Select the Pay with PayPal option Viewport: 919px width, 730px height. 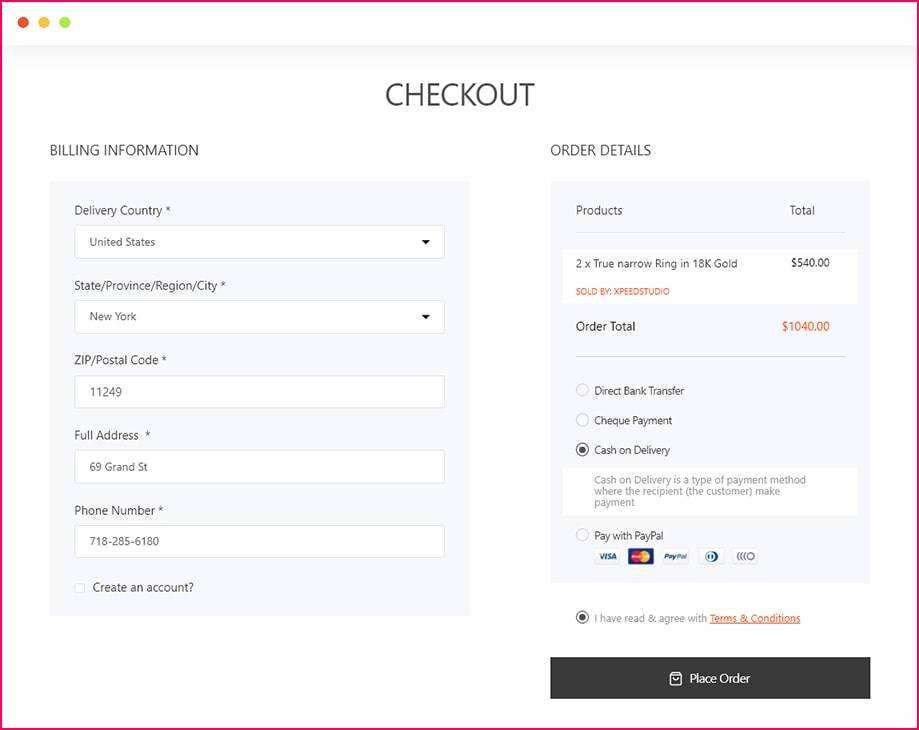tap(583, 535)
